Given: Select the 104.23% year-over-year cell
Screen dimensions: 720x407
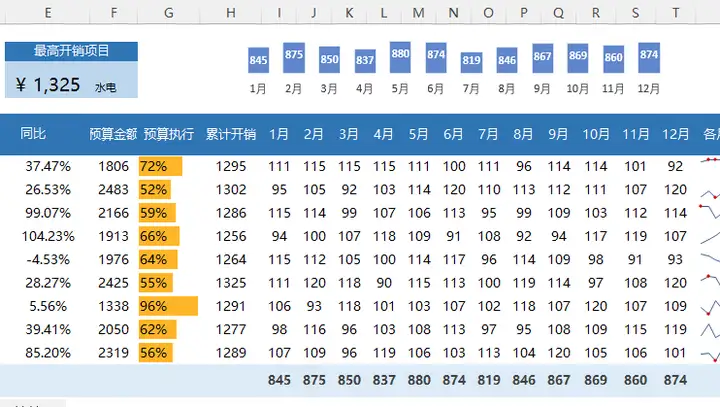Looking at the screenshot, I should pos(49,236).
